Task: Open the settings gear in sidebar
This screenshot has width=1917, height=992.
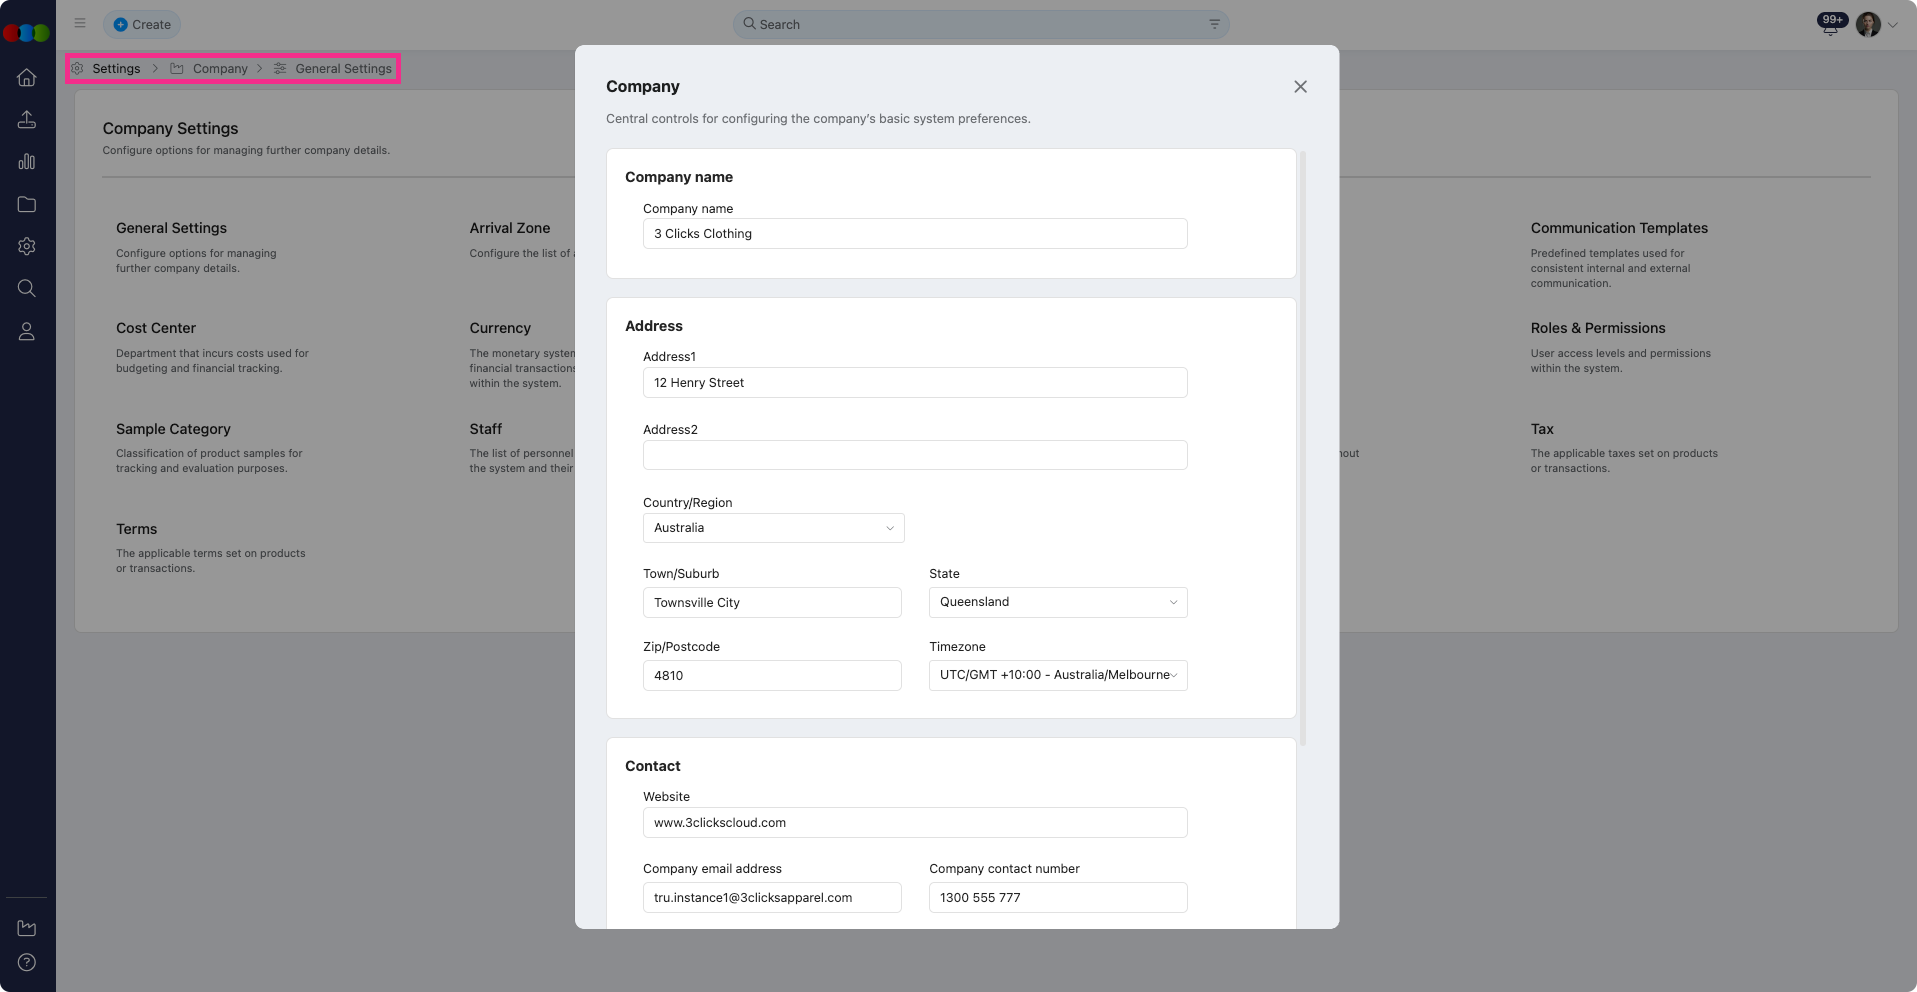Action: click(27, 246)
